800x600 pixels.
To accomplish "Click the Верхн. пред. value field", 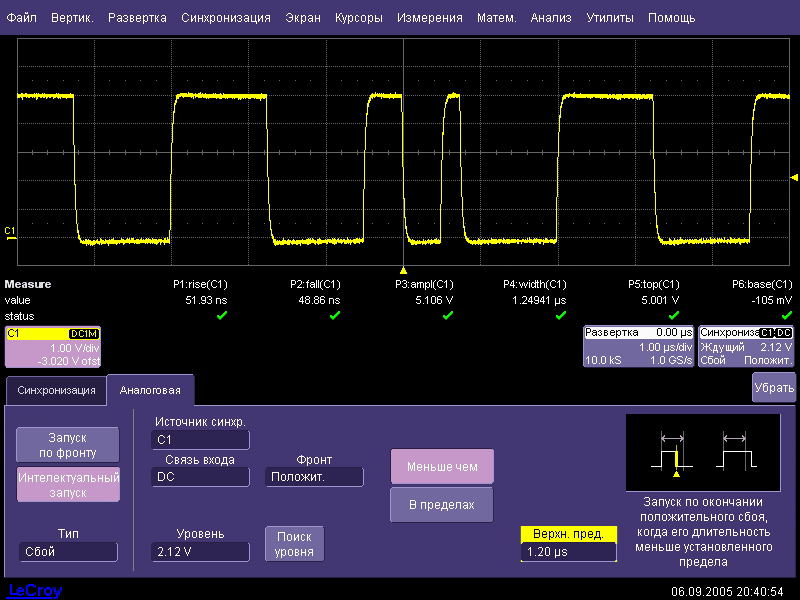I will [568, 552].
